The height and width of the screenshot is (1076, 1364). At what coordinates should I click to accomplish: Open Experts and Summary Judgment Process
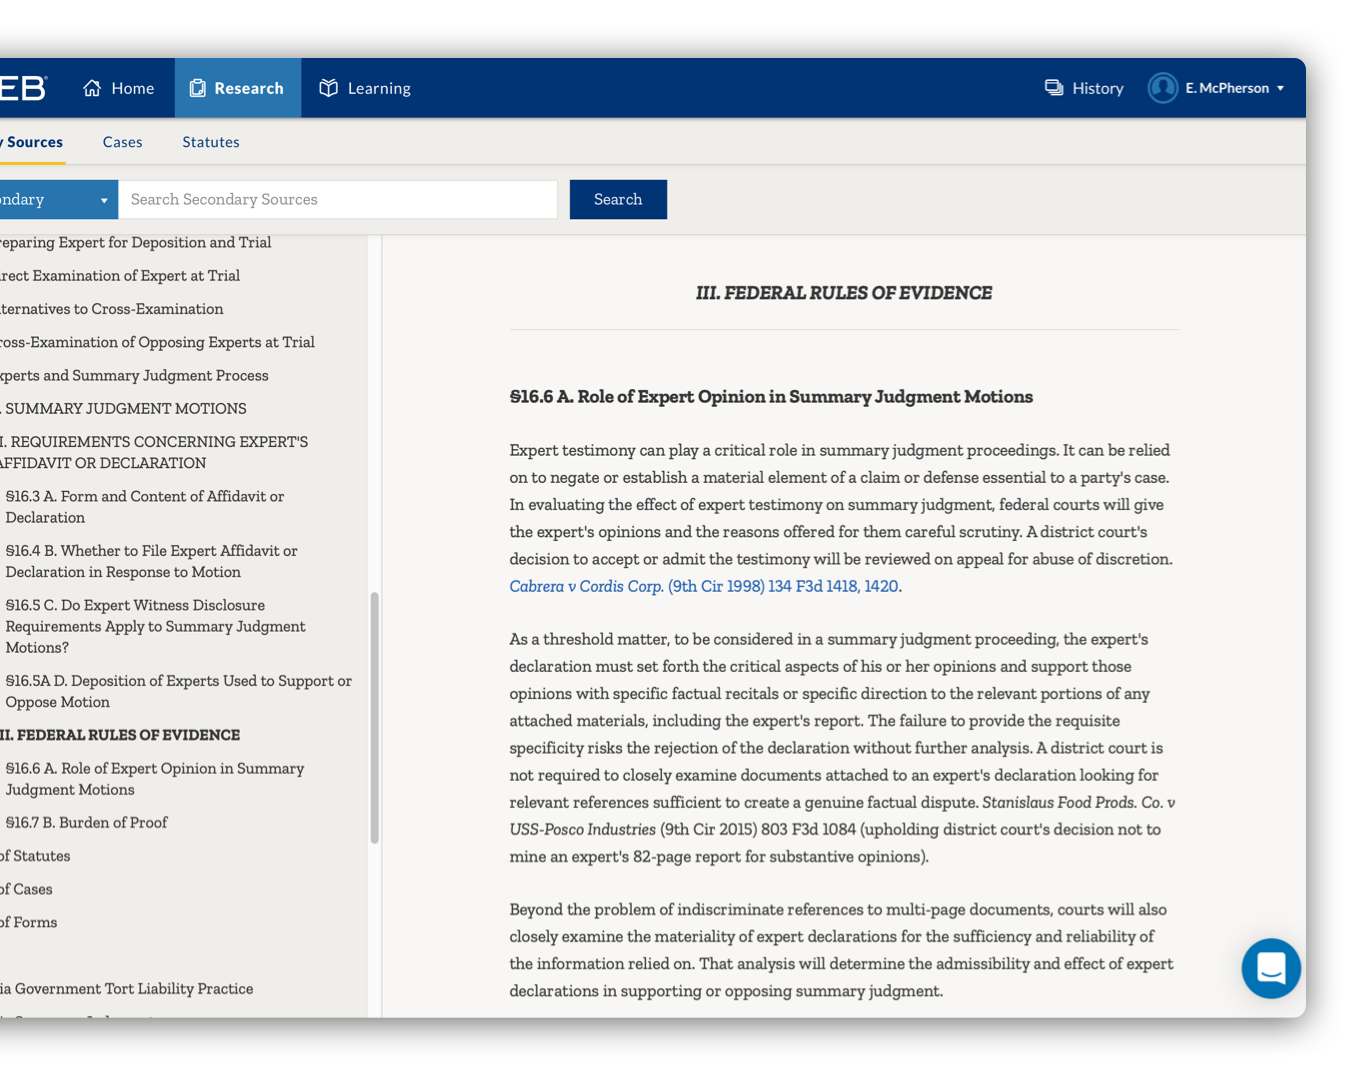click(134, 376)
